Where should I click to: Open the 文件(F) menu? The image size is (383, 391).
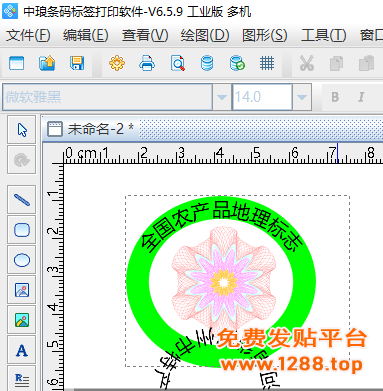[28, 35]
